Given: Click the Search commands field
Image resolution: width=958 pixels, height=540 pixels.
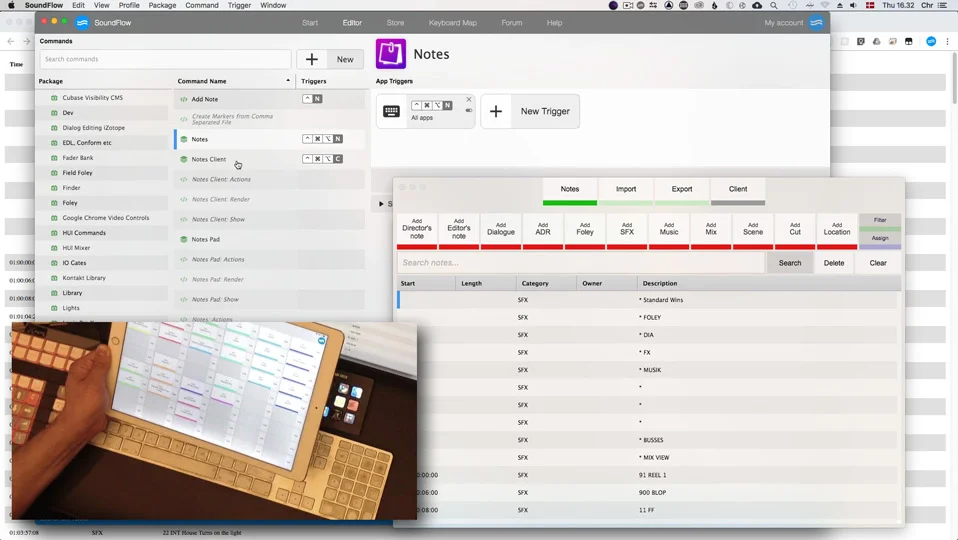Looking at the screenshot, I should tap(165, 59).
